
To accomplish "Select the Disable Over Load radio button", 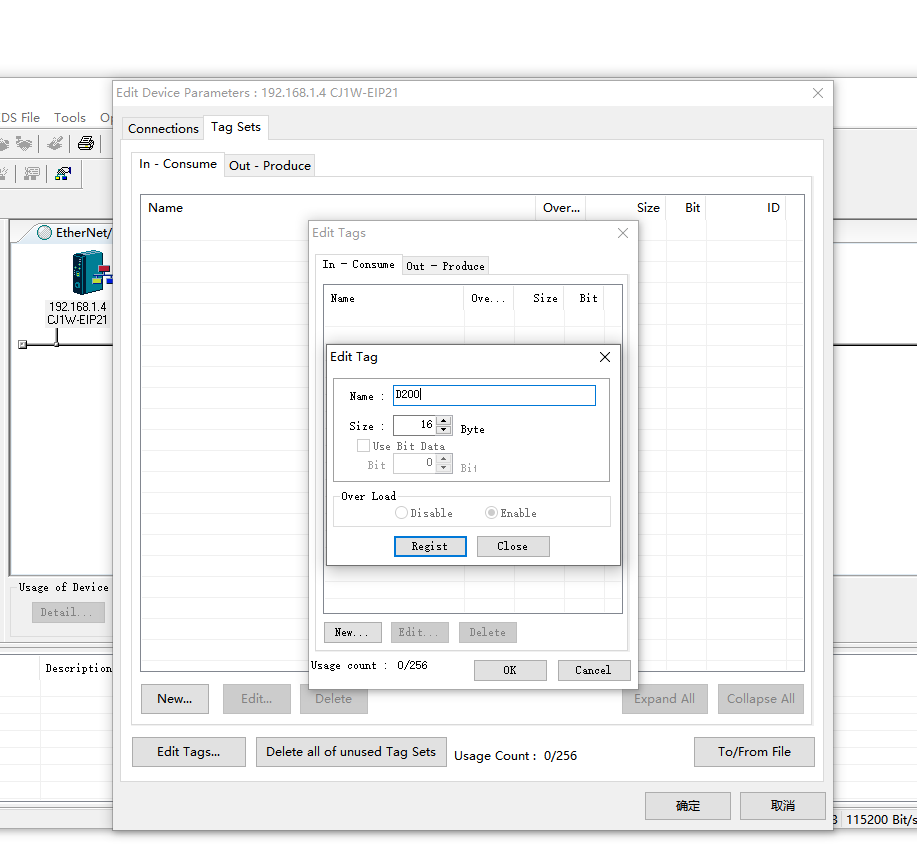I will [401, 512].
